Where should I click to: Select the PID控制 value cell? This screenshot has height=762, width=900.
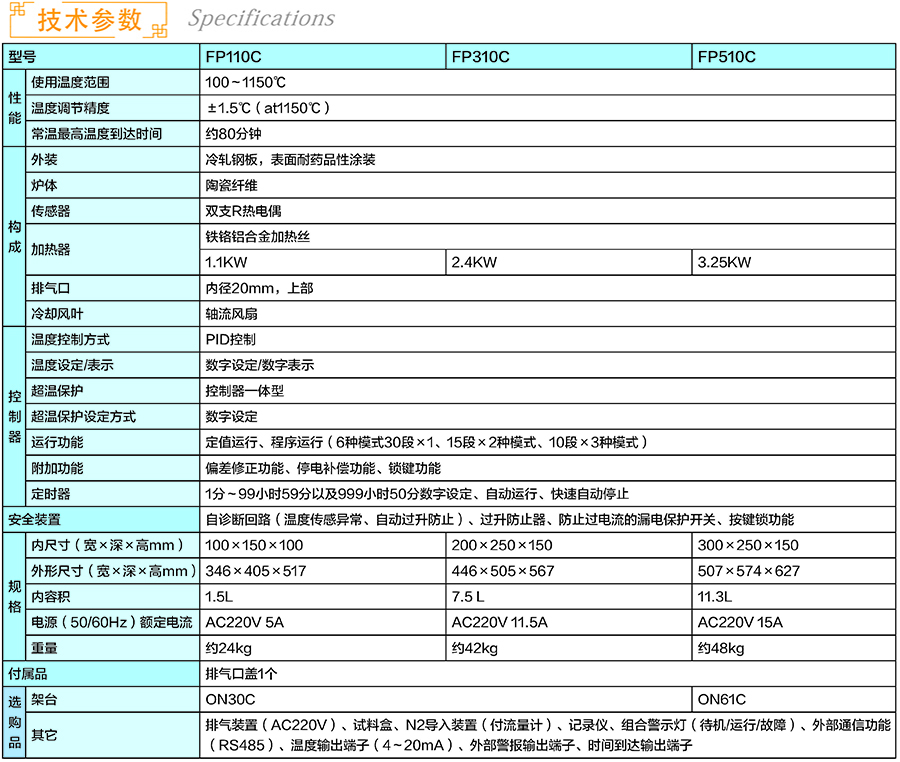tap(230, 340)
